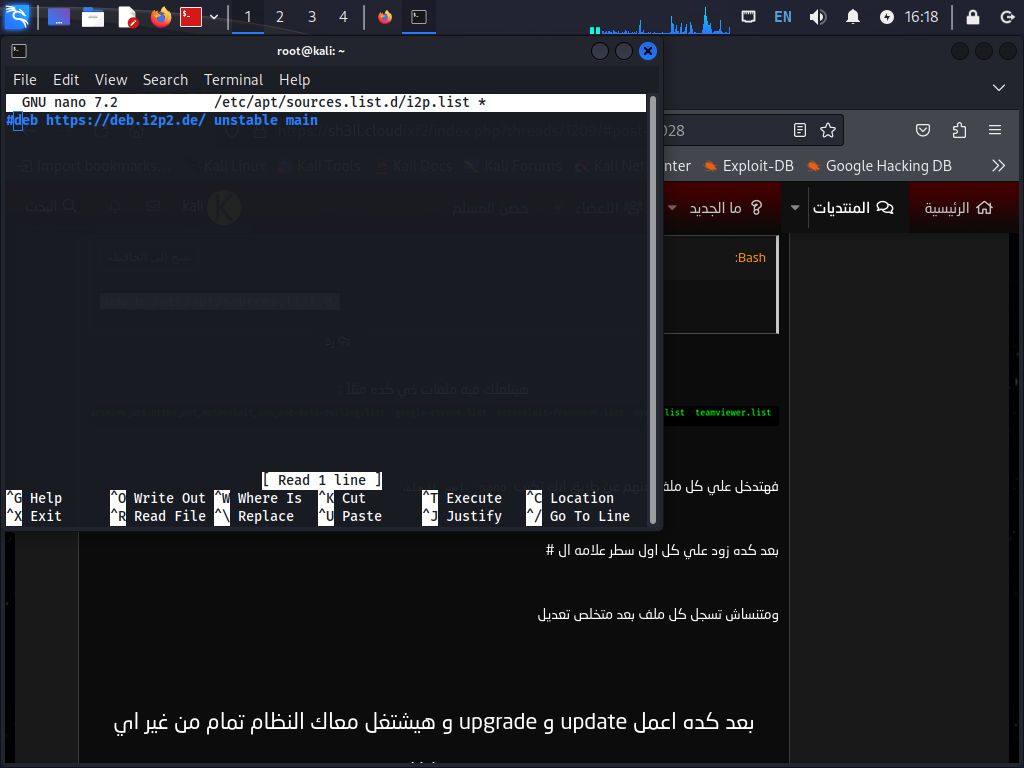Screen dimensions: 1024x768
Task: Open the Kali applications menu icon
Action: pyautogui.click(x=16, y=16)
